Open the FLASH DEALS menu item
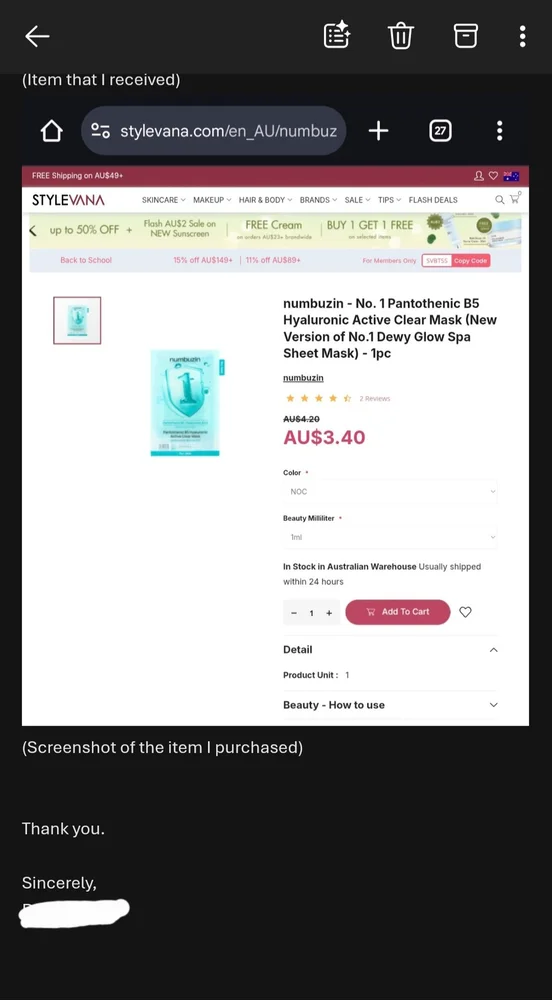This screenshot has height=1000, width=552. pos(433,200)
